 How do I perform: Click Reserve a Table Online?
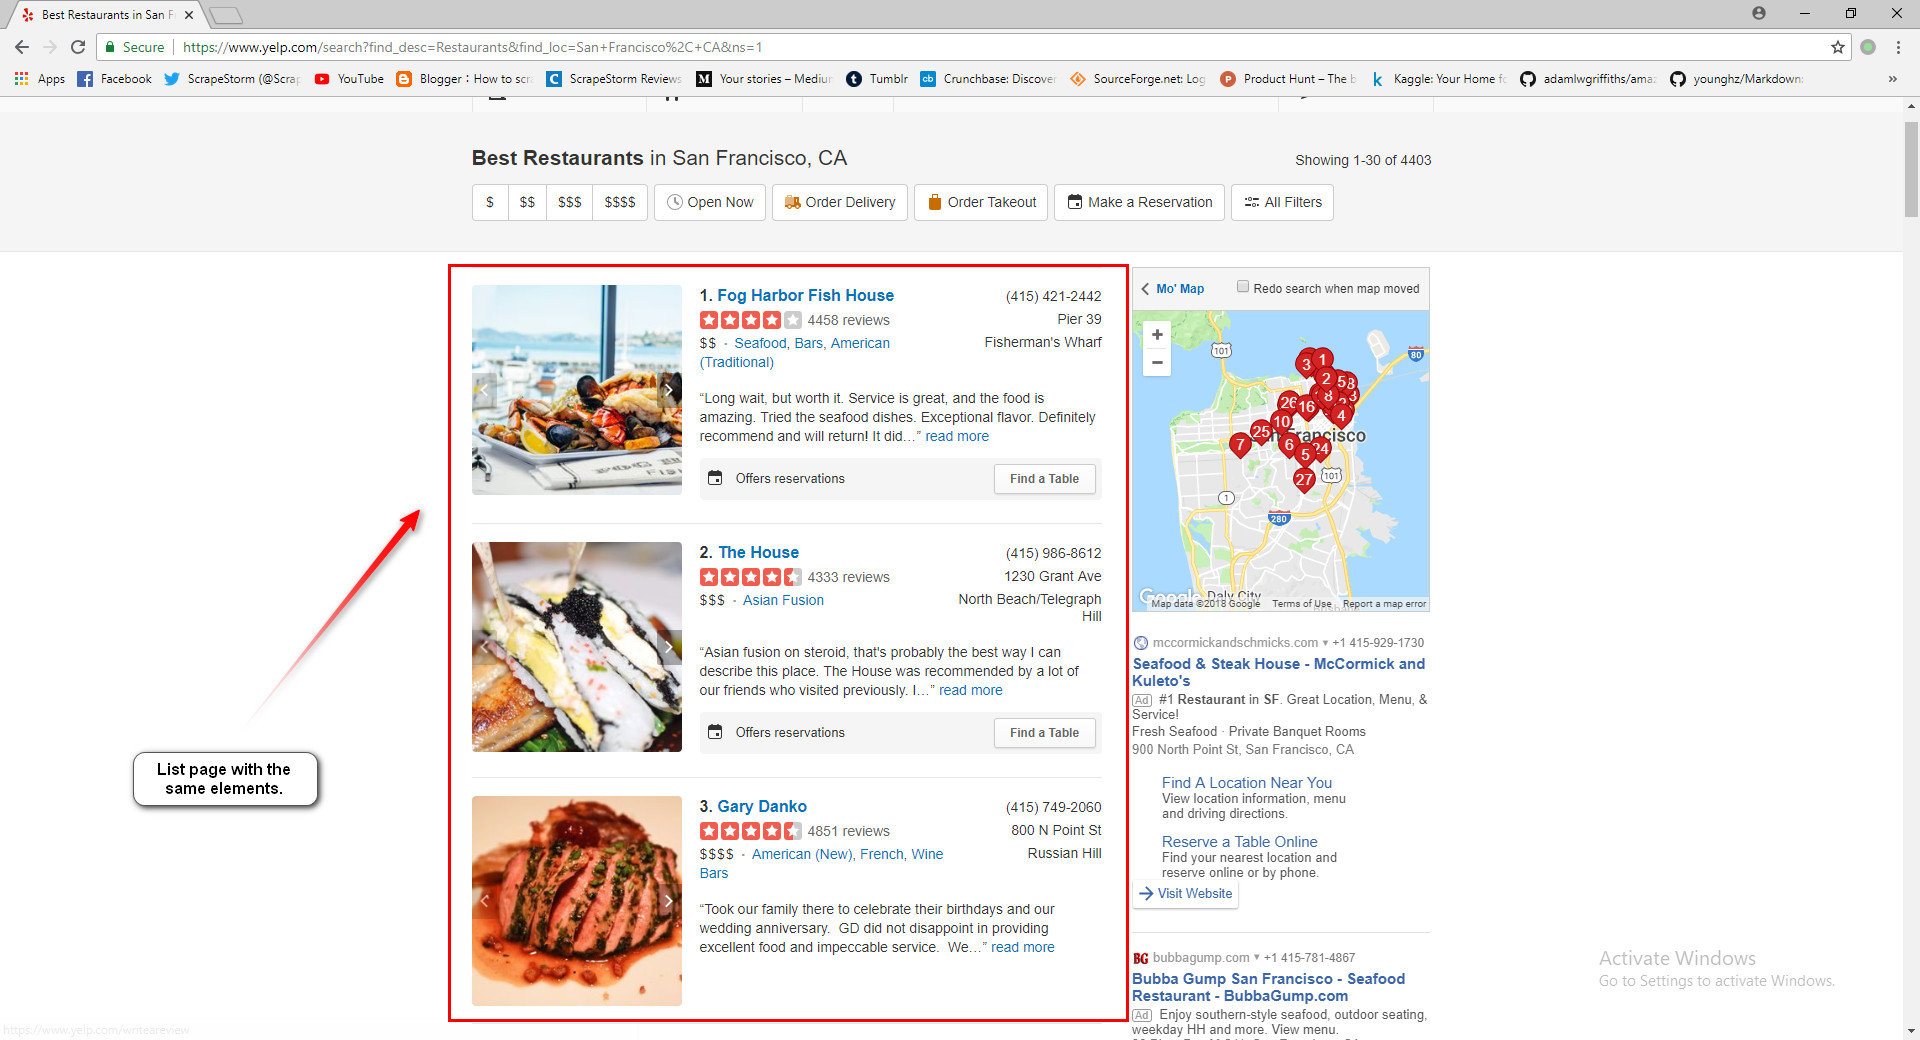click(1239, 842)
